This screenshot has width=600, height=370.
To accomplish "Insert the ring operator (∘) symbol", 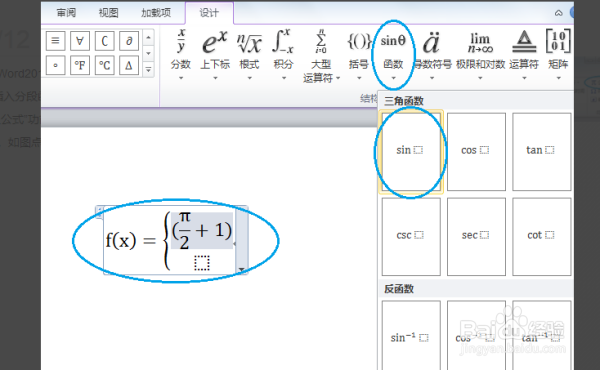I will click(55, 65).
